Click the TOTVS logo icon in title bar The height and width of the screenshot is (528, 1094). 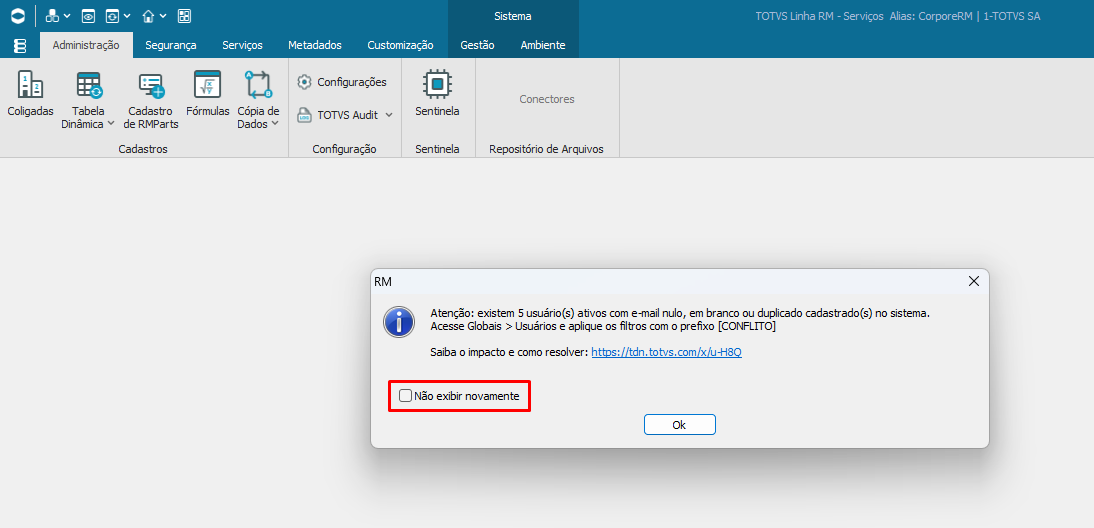tap(20, 15)
